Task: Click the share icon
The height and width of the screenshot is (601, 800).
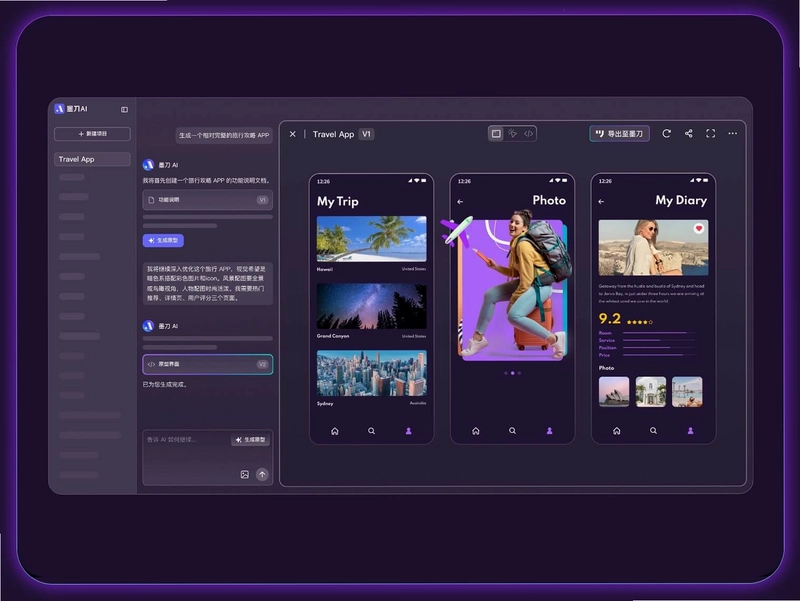Action: click(689, 134)
